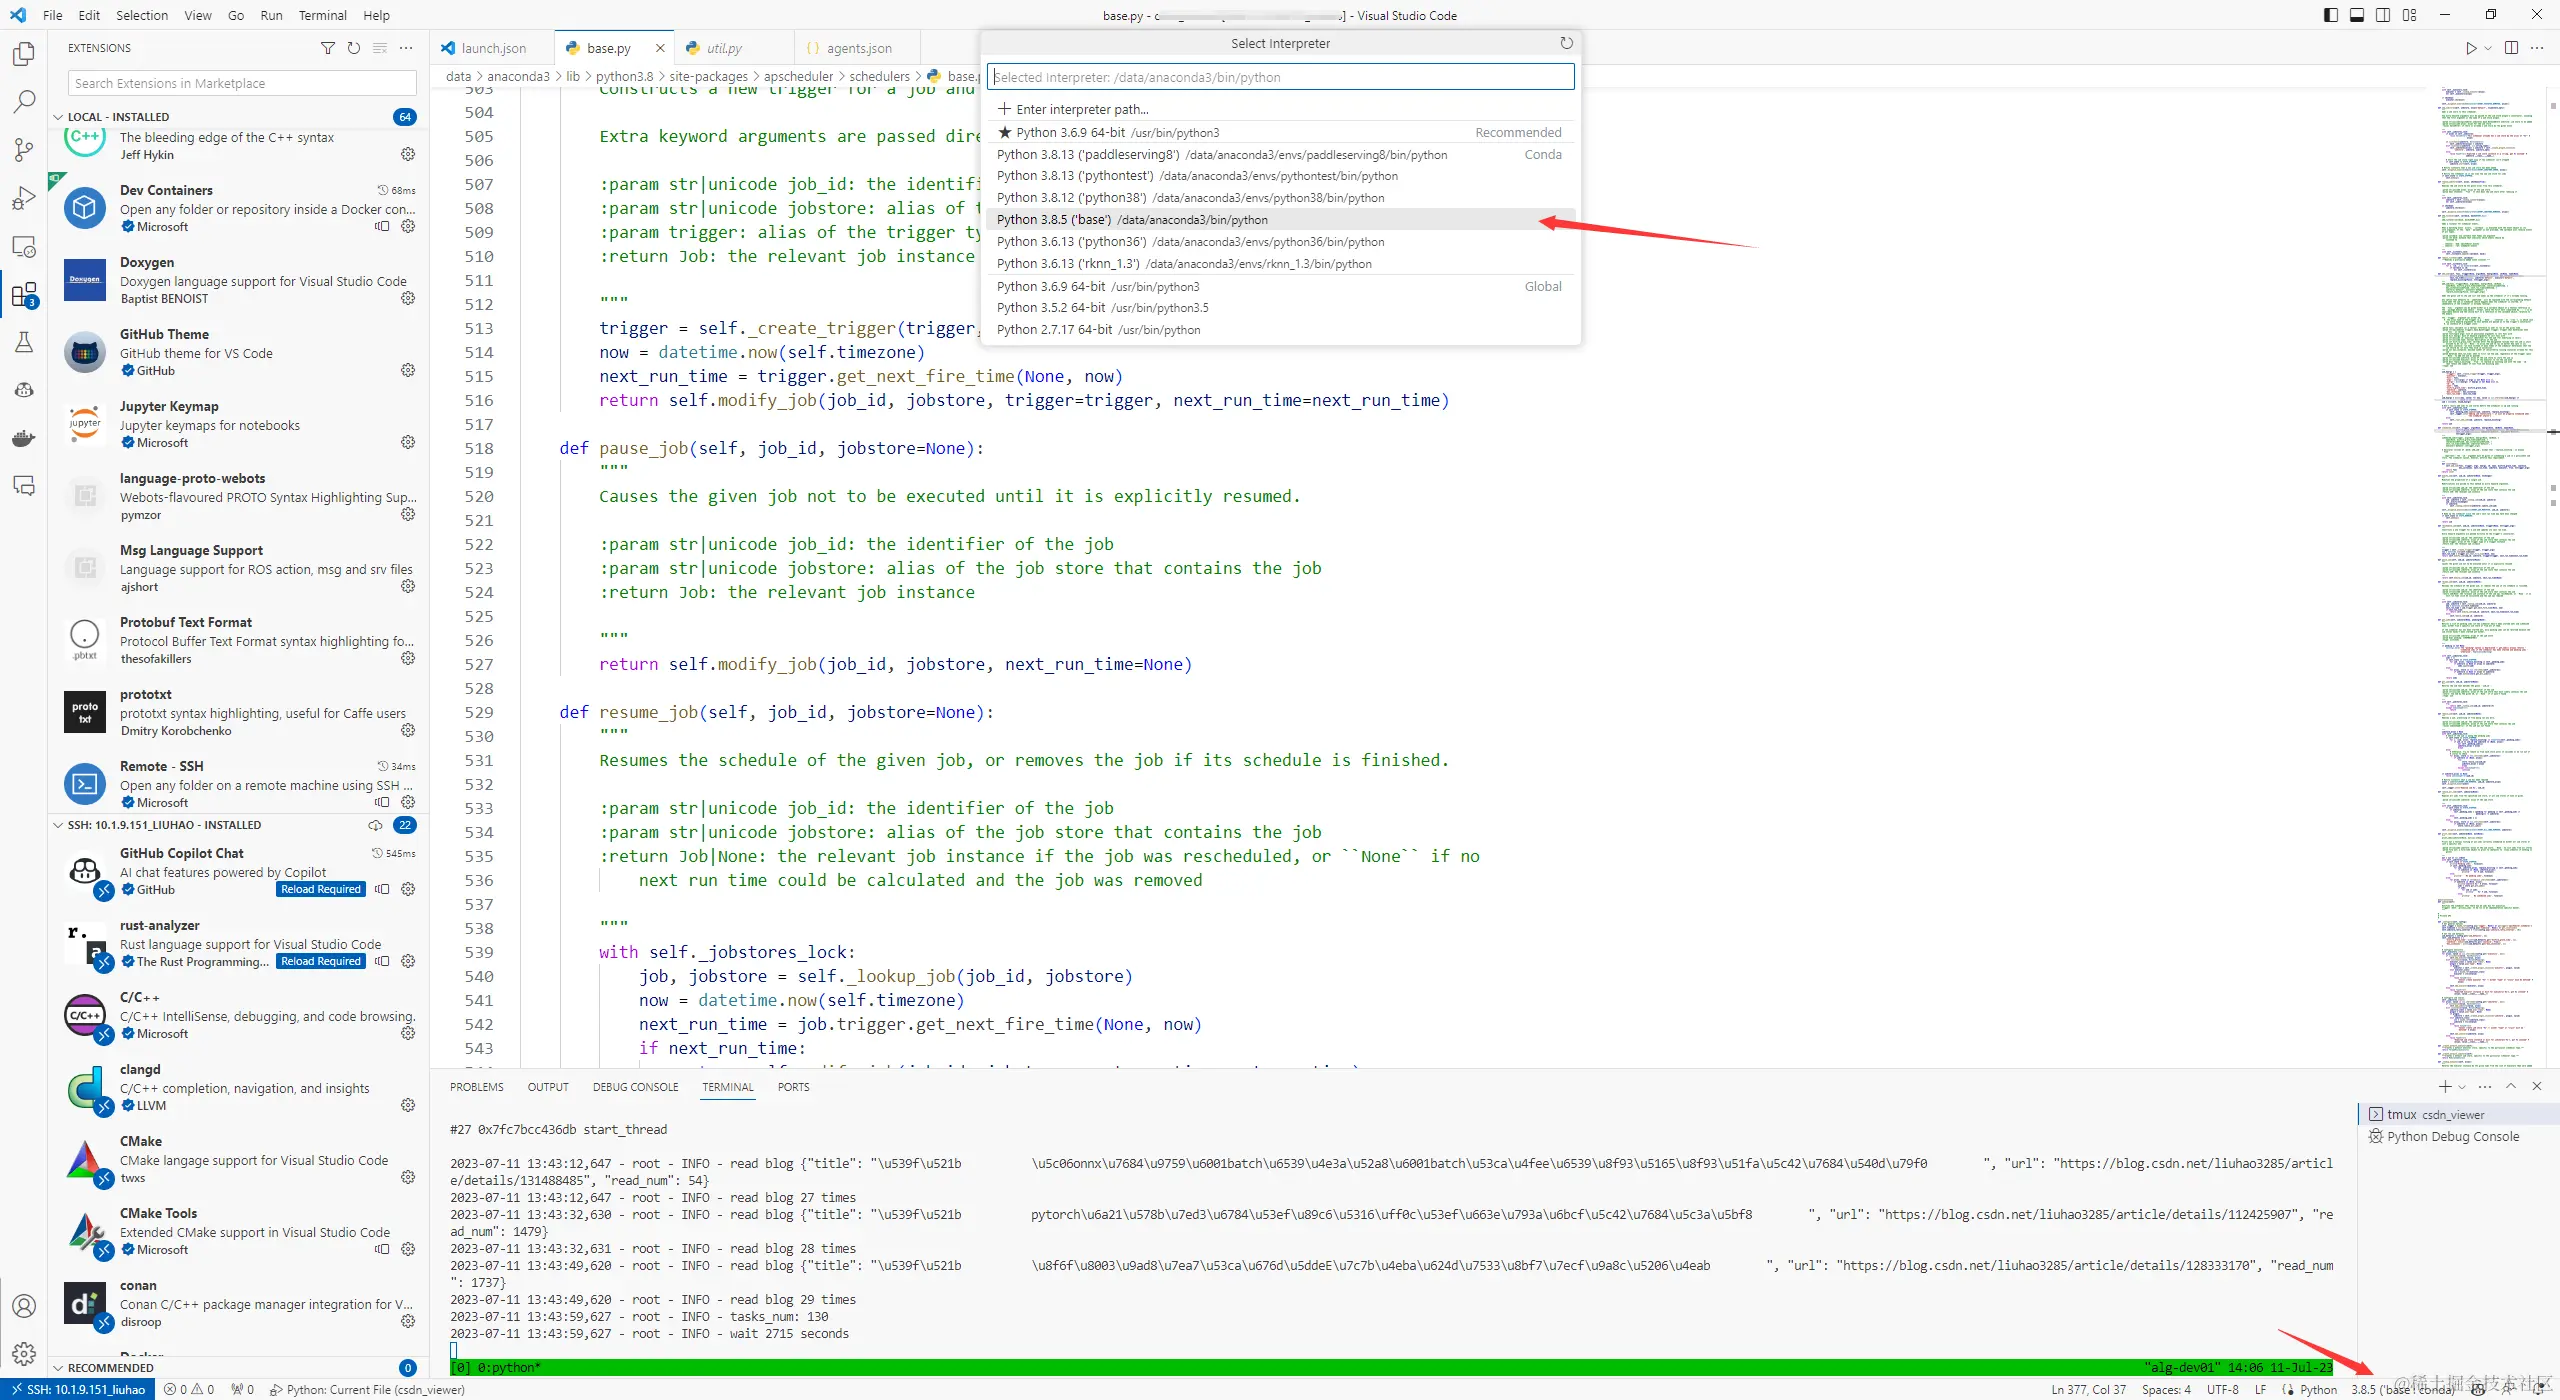Collapse SSH: 10.1.9.151_LIUHAO - INSTALLED section

point(58,825)
